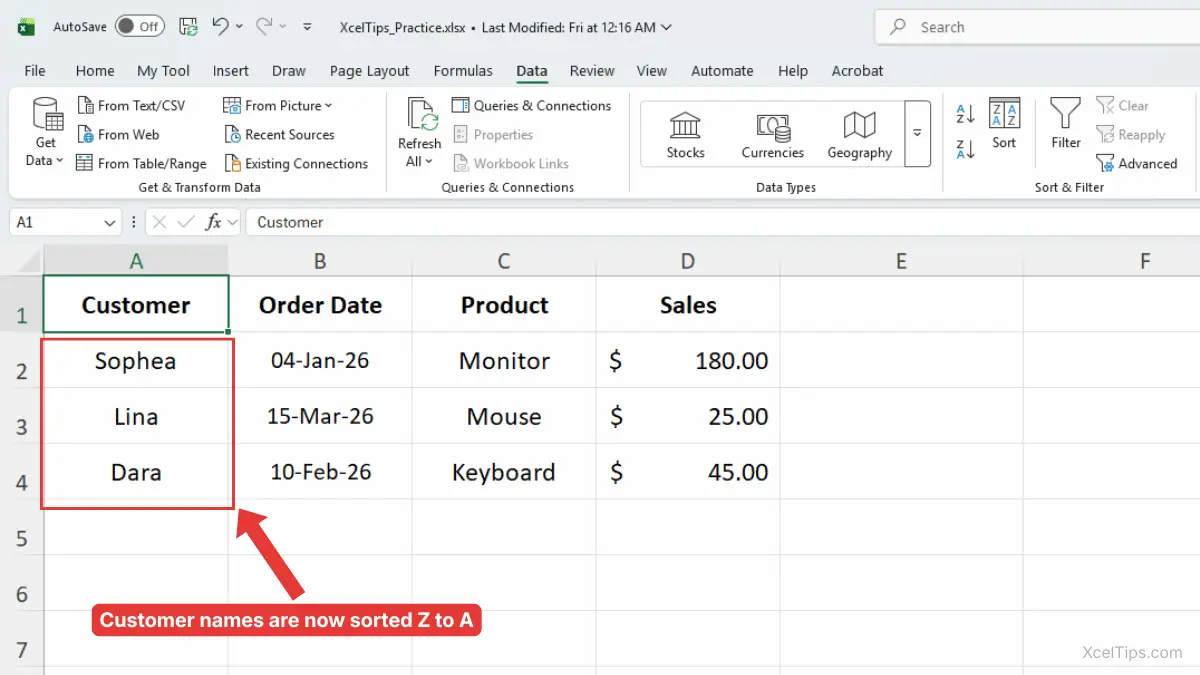Screen dimensions: 1200x675
Task: Switch to the Page Layout tab
Action: [x=369, y=71]
